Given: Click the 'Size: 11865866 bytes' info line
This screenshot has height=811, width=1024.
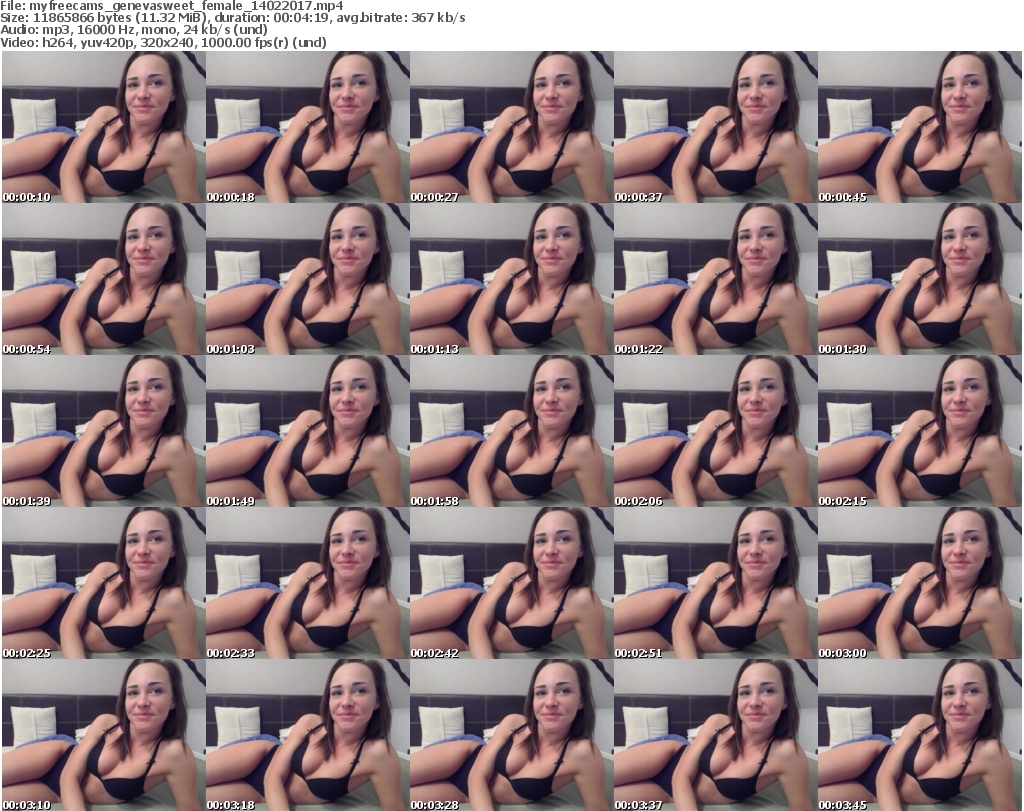Looking at the screenshot, I should 232,18.
